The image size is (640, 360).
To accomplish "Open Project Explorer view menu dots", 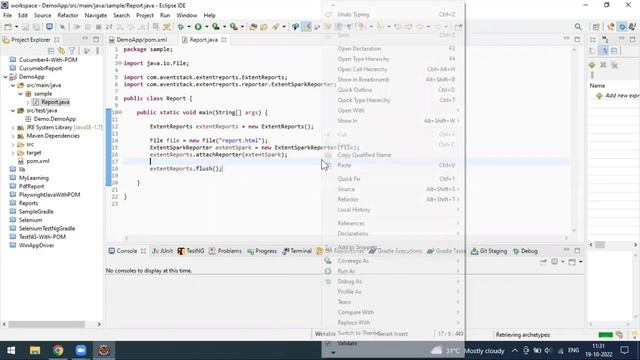I will (97, 51).
